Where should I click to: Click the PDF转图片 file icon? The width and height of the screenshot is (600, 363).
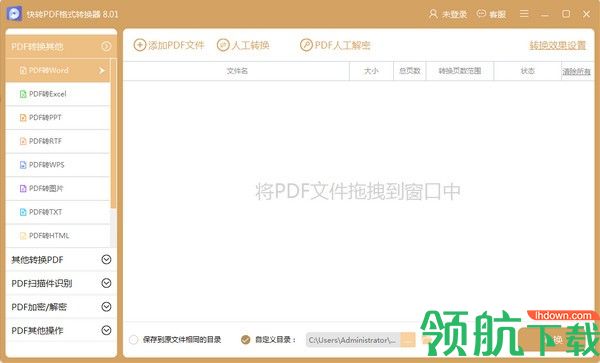[x=23, y=189]
